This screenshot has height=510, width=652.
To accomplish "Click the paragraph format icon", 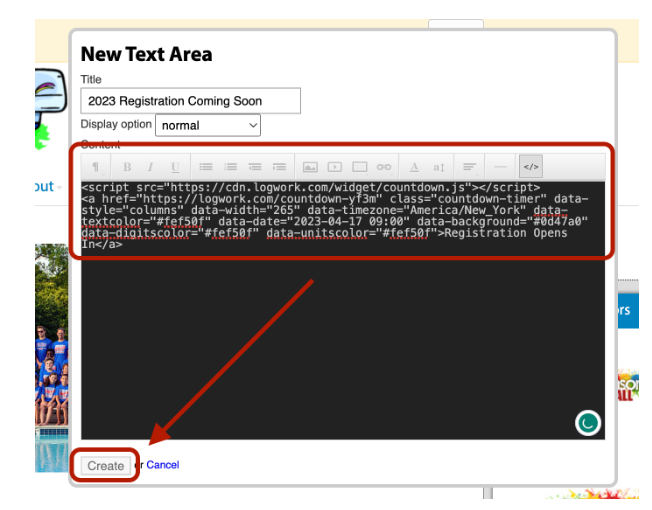I will click(96, 167).
